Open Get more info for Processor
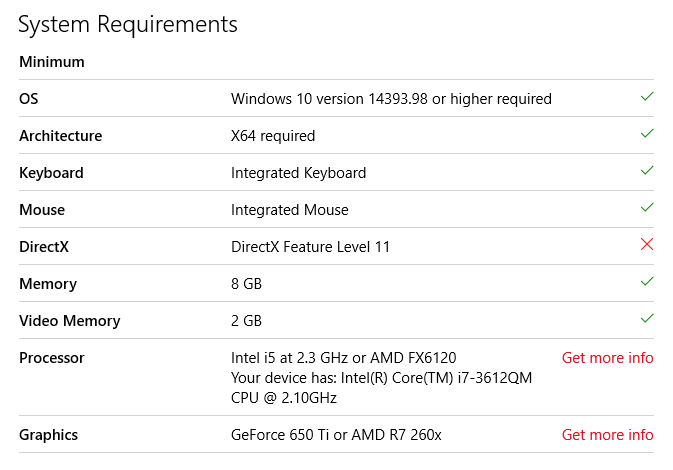 pos(607,358)
